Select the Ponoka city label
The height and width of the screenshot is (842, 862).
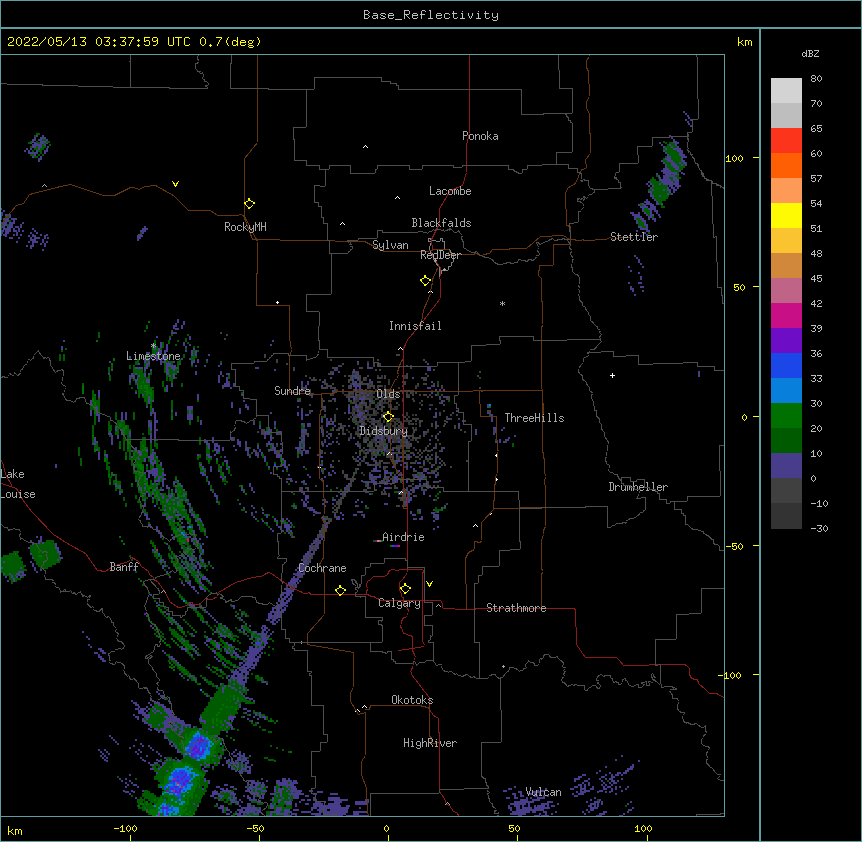[x=480, y=136]
